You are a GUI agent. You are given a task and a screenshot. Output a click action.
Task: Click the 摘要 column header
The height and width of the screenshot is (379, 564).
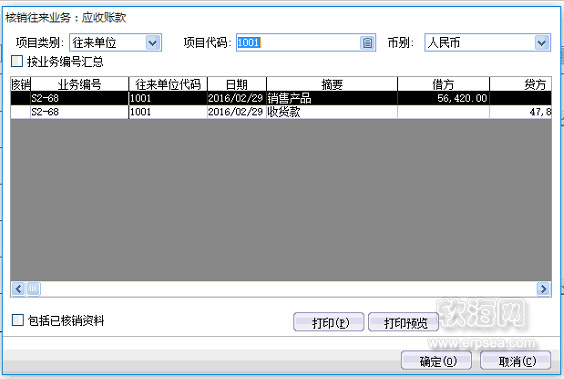coord(332,85)
